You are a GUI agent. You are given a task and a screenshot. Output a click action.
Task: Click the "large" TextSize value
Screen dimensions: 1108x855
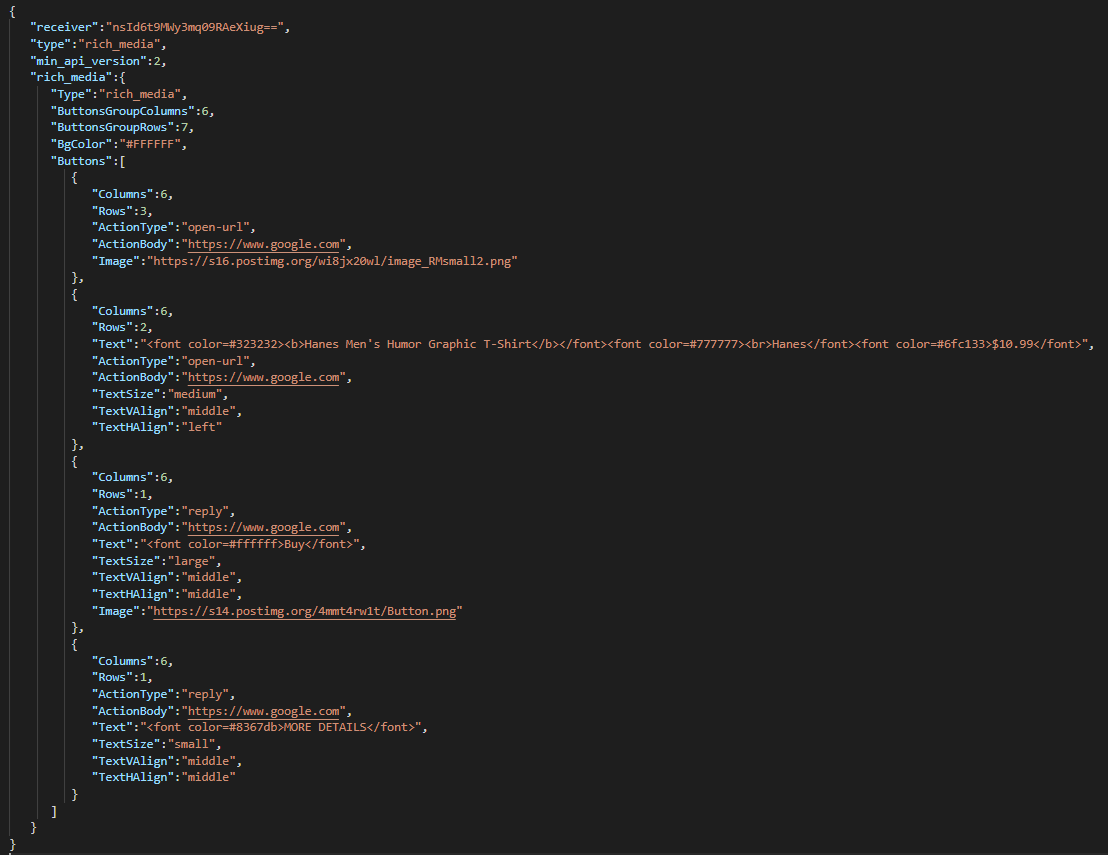coord(191,562)
